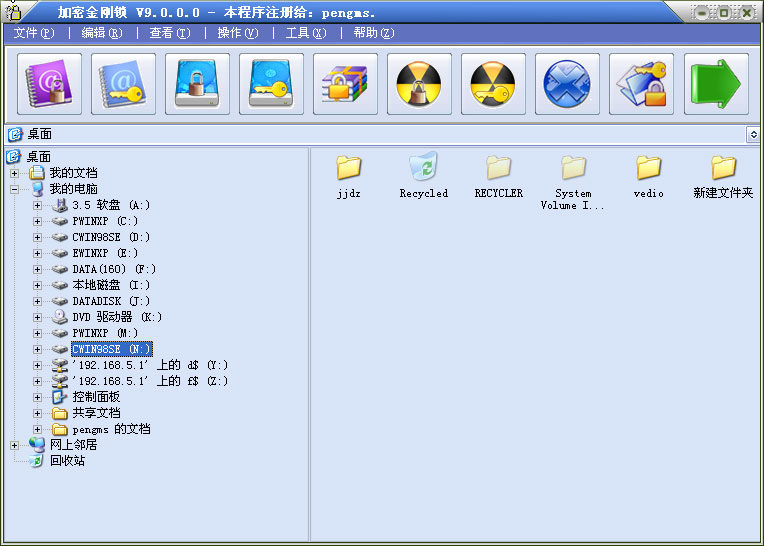Click the locked archive toolbar icon
This screenshot has width=764, height=546.
[346, 84]
